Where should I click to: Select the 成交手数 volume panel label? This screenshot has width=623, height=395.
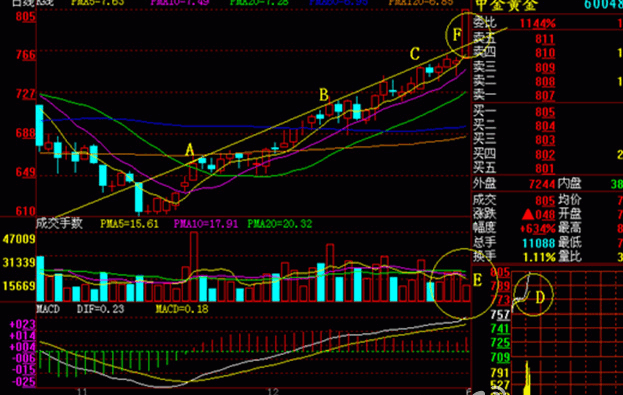[x=60, y=224]
